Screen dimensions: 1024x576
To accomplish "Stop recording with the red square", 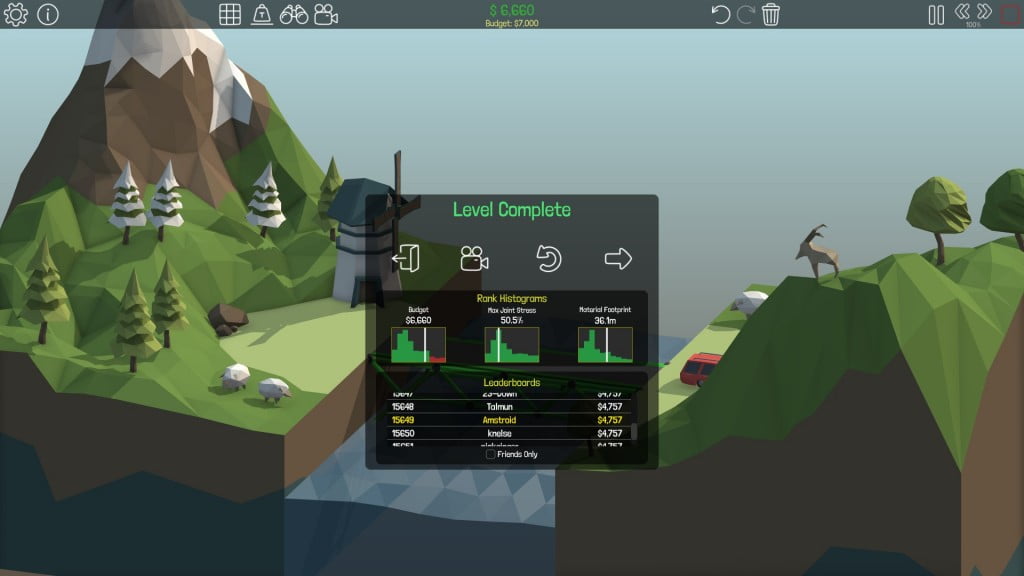I will [x=1013, y=14].
